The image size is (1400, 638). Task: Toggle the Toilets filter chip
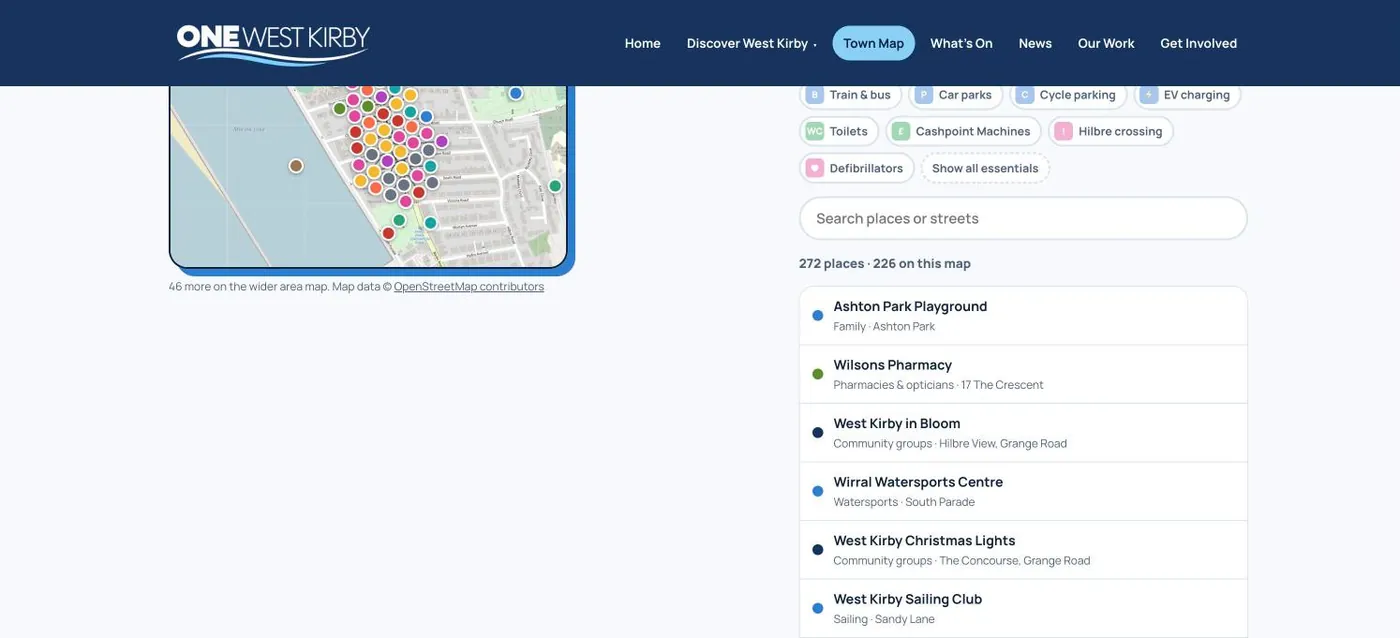(x=839, y=131)
